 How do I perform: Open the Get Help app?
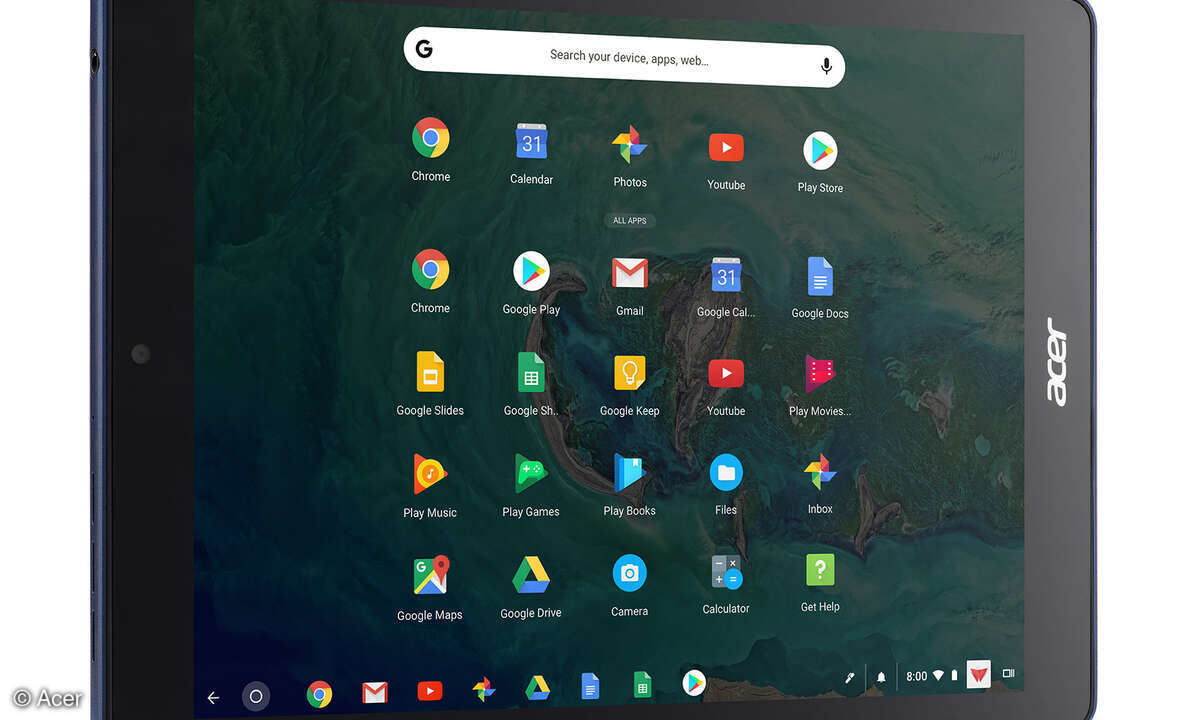820,569
